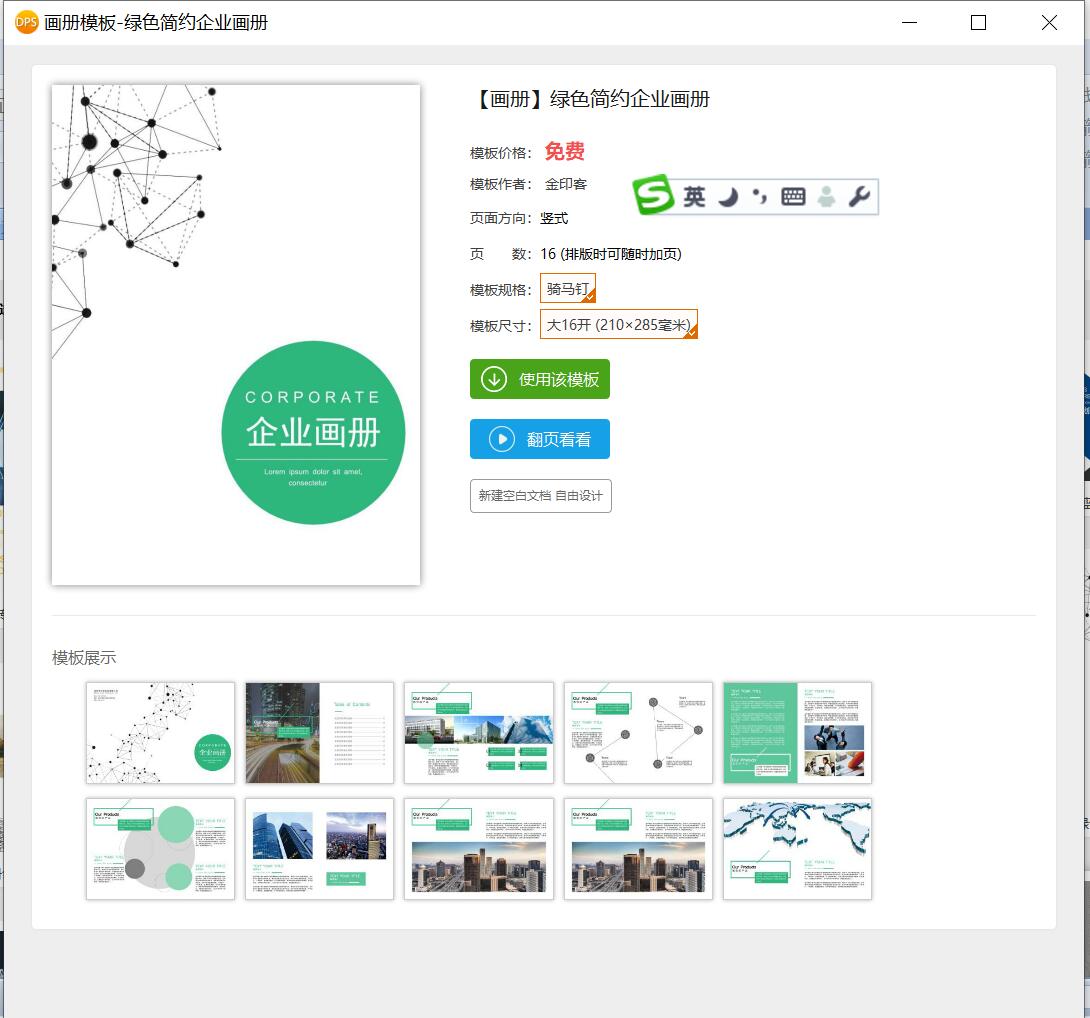This screenshot has height=1018, width=1090.
Task: Click the 翻页看看 blue button
Action: point(539,439)
